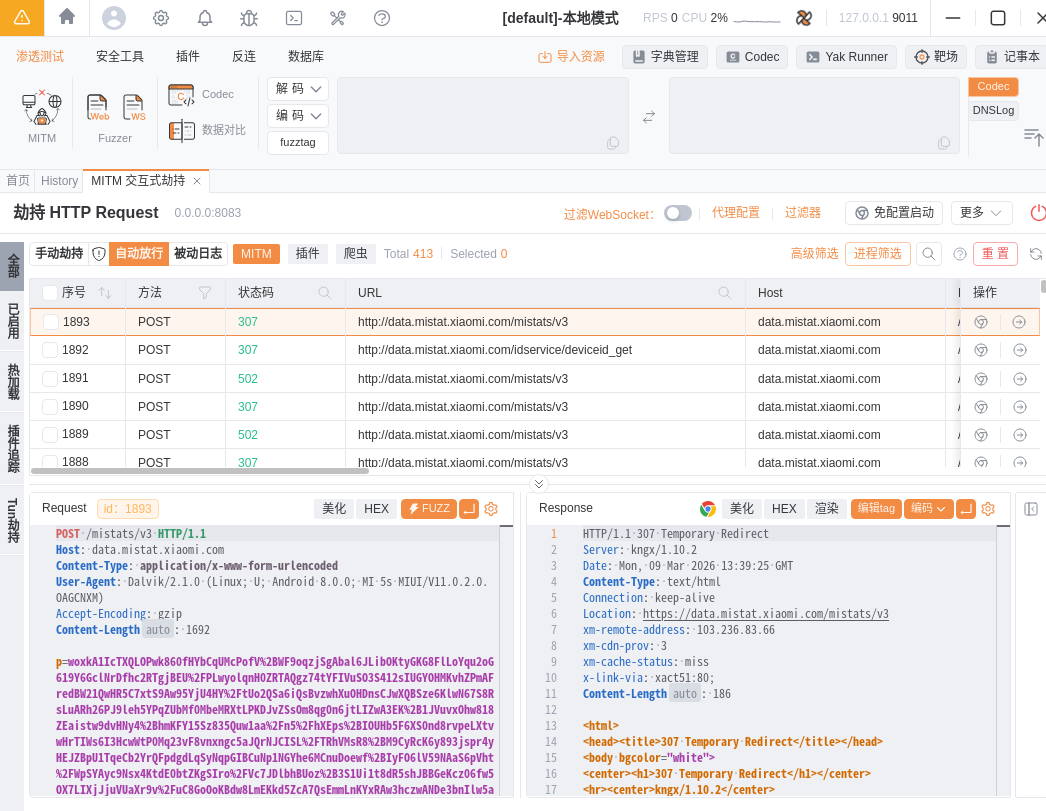Image resolution: width=1046 pixels, height=811 pixels.
Task: Click the 重置 reset button
Action: tap(995, 253)
